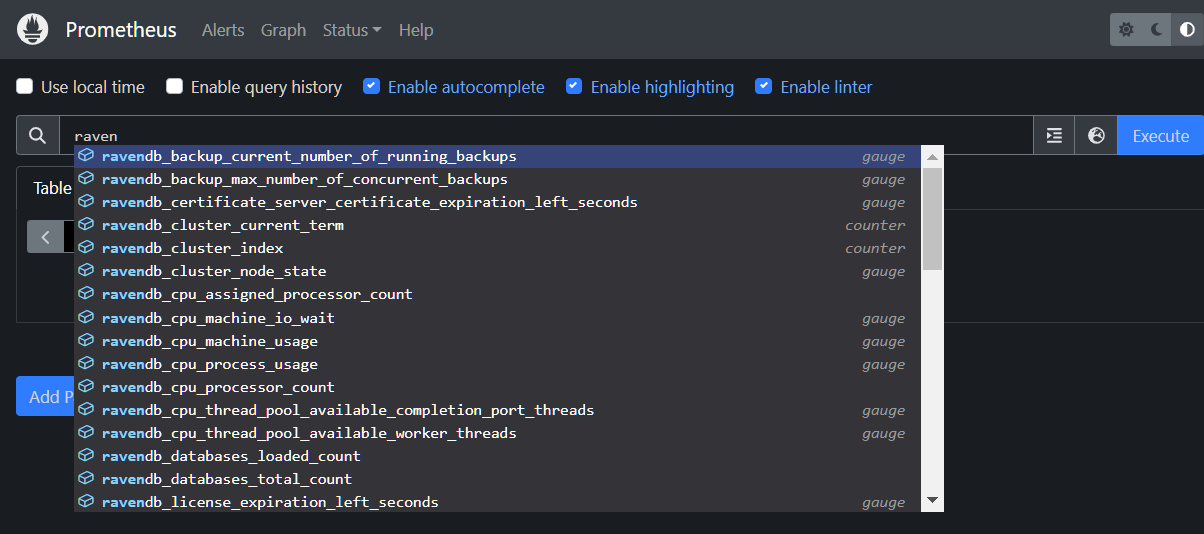Open the Help page
This screenshot has height=534, width=1204.
click(x=416, y=30)
